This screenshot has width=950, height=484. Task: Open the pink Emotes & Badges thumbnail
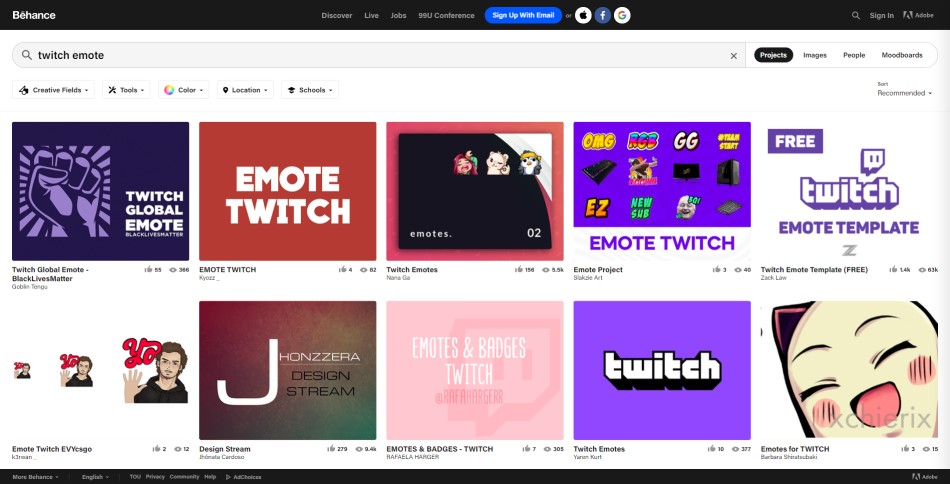coord(475,370)
